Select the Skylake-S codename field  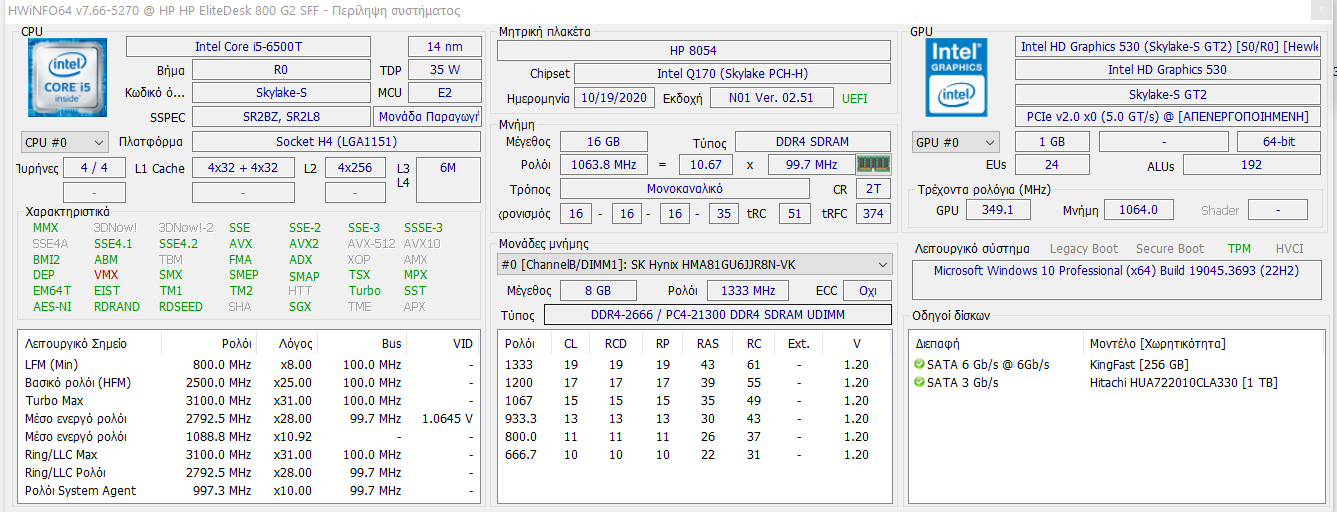281,93
